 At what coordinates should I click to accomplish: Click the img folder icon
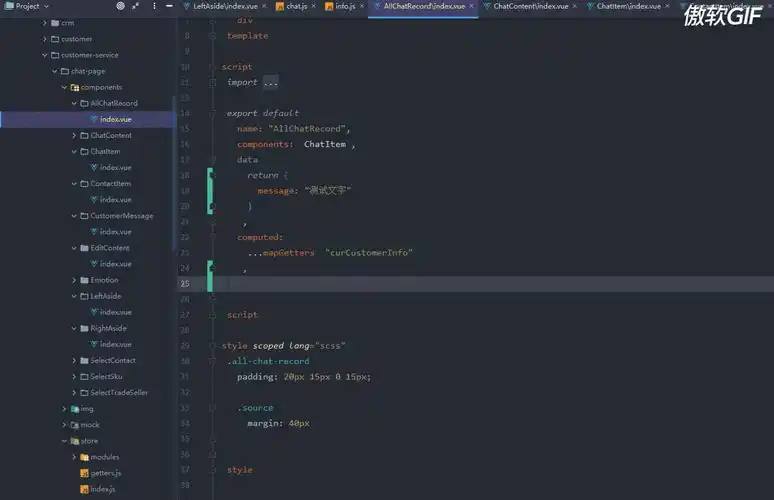pyautogui.click(x=74, y=408)
